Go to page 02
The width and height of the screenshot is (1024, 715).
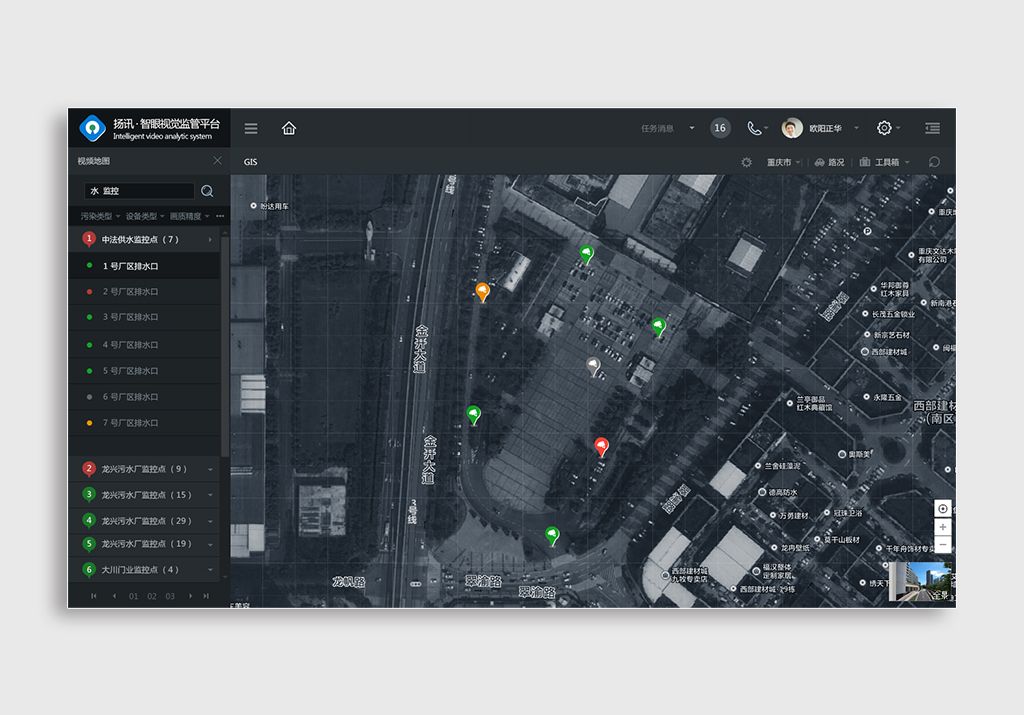[152, 596]
